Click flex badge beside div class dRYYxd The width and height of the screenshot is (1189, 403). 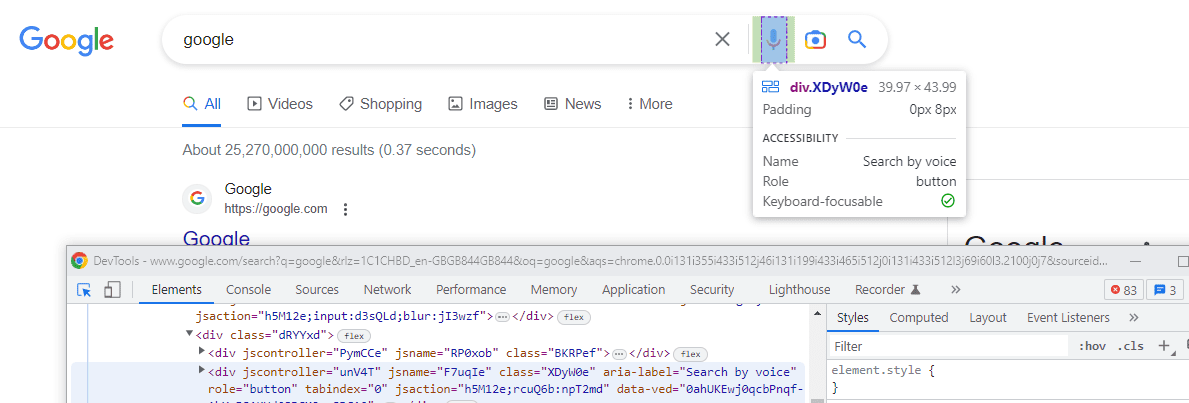click(353, 335)
